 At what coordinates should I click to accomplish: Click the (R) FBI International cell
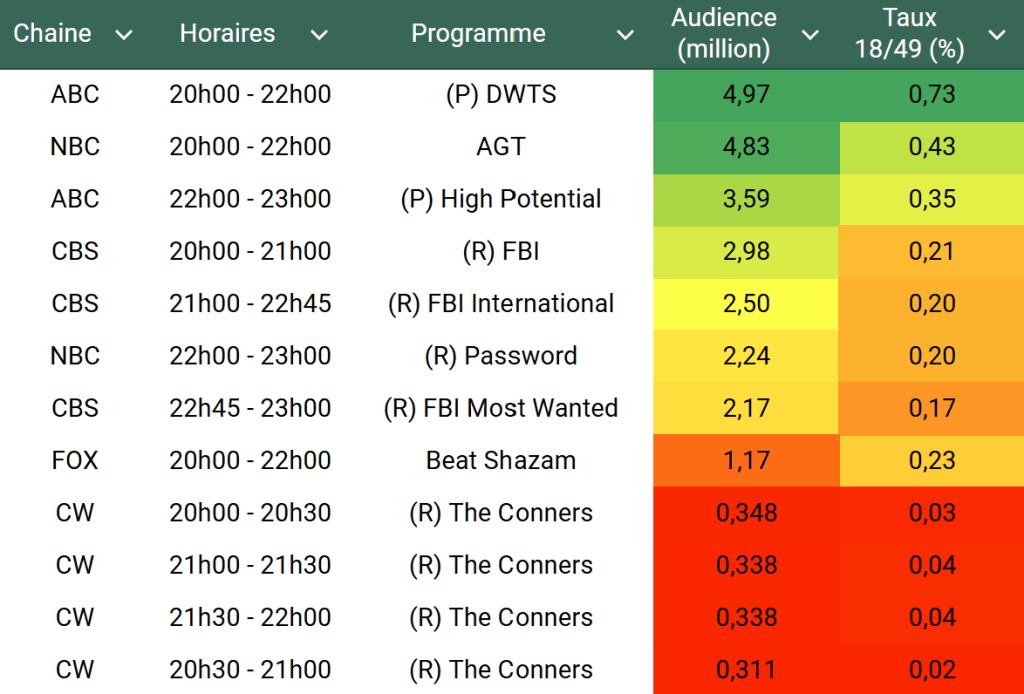pyautogui.click(x=500, y=304)
